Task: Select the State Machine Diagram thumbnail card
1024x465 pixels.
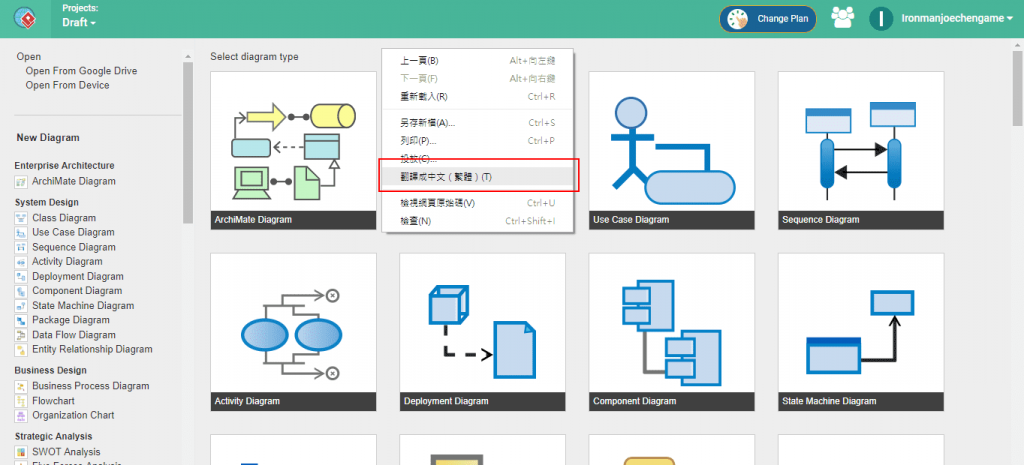Action: pos(861,332)
